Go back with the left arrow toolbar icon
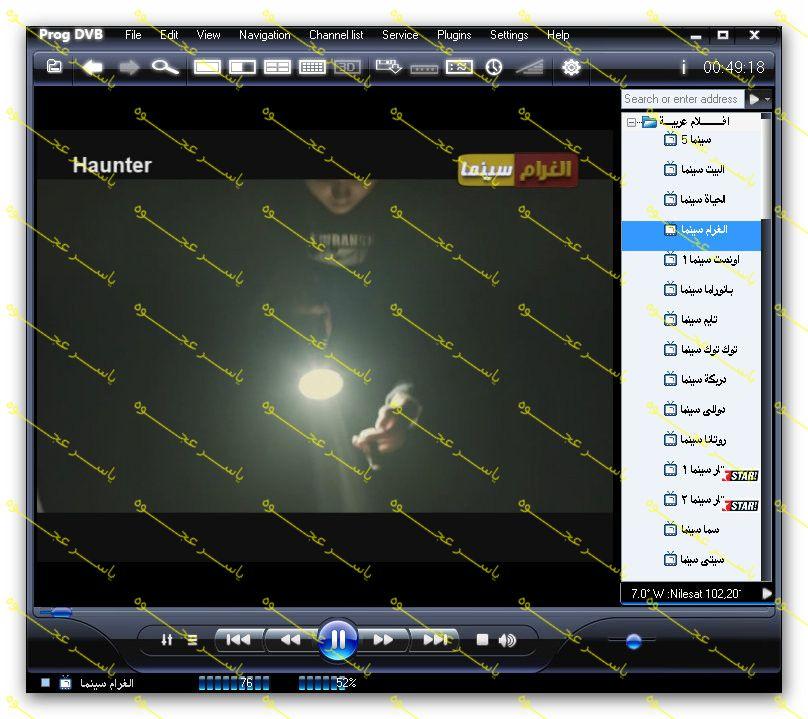This screenshot has width=808, height=719. 93,67
